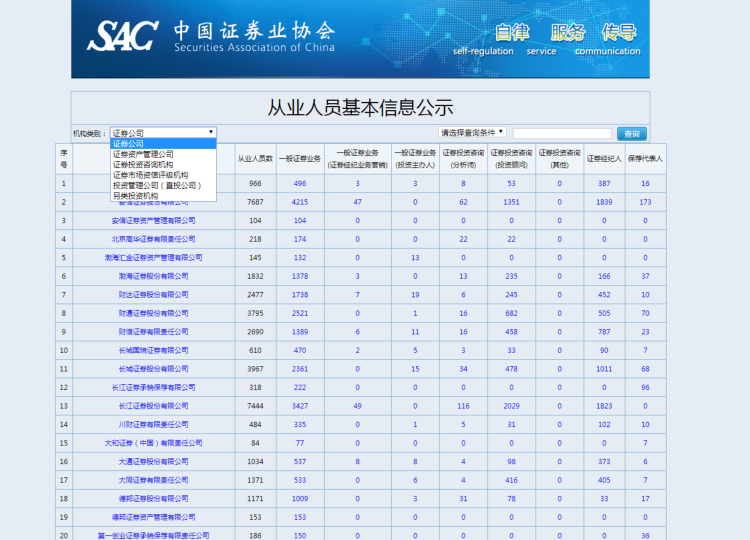The width and height of the screenshot is (750, 540).
Task: Select 投资管理公司（直投公司） option
Action: point(156,185)
